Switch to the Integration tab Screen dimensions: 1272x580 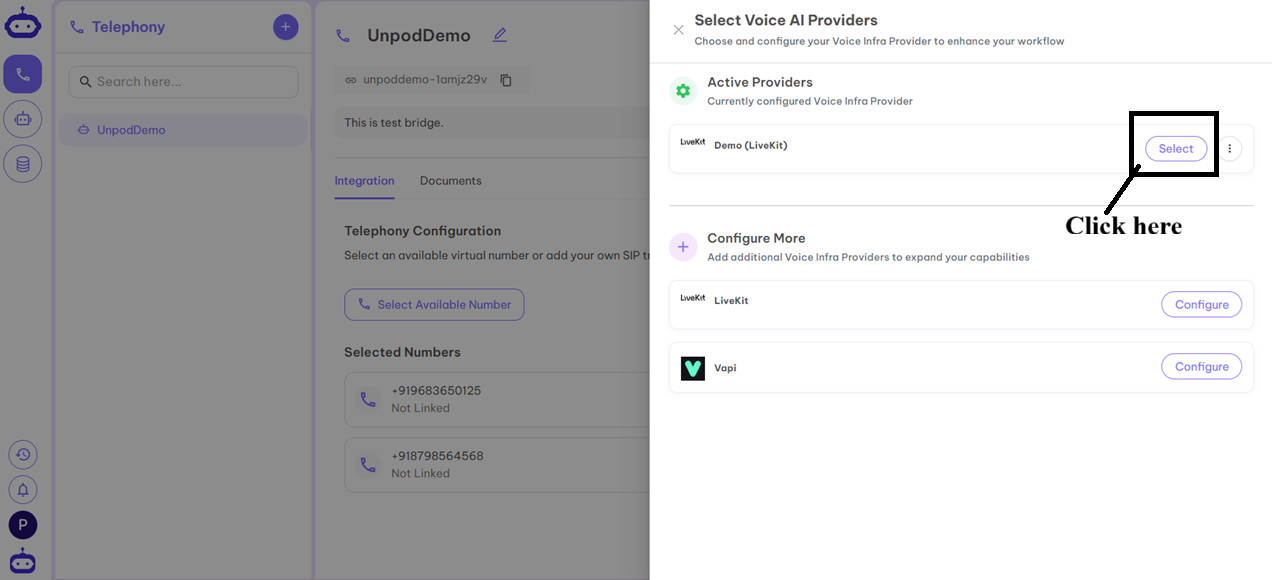364,181
